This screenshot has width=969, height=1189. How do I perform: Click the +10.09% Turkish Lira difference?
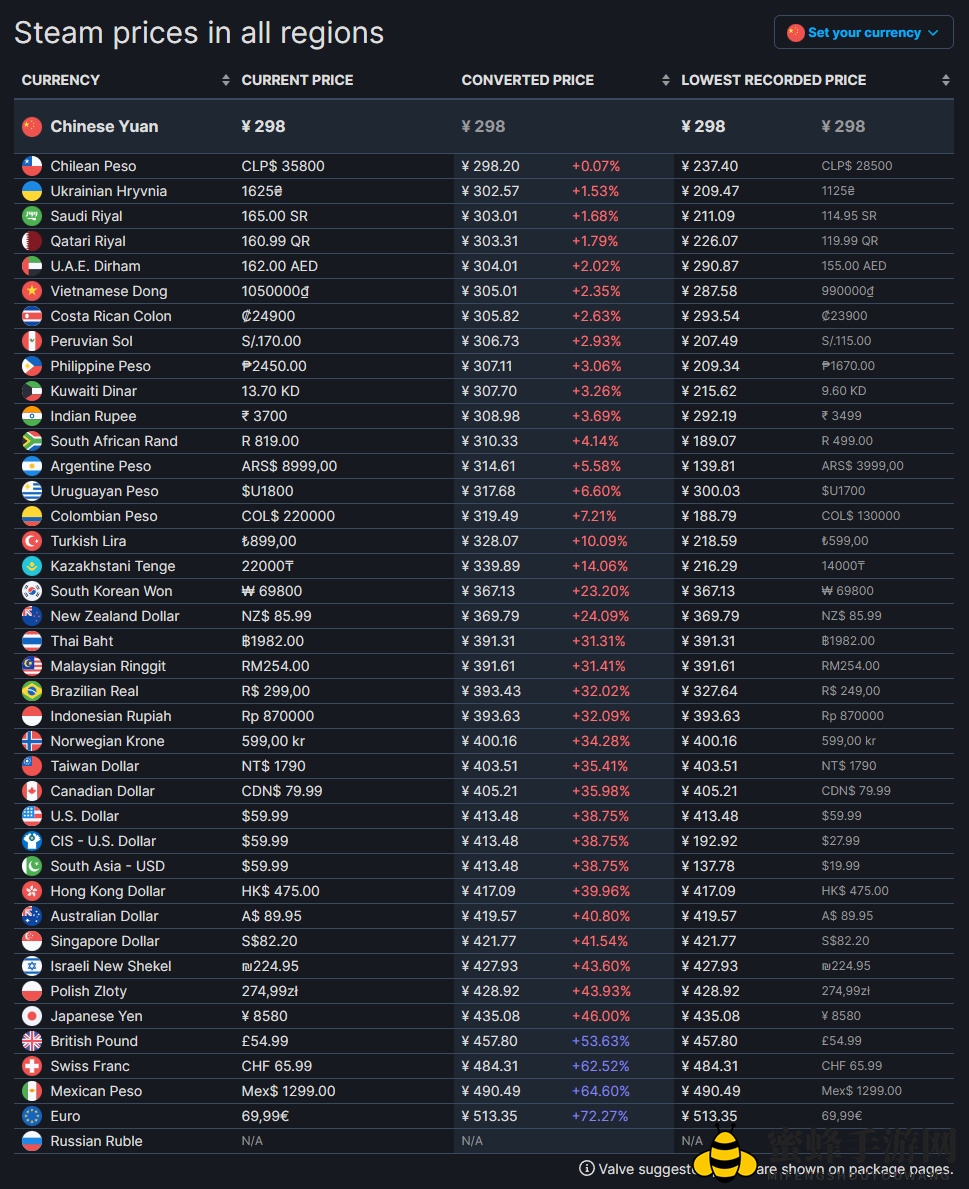tap(600, 541)
